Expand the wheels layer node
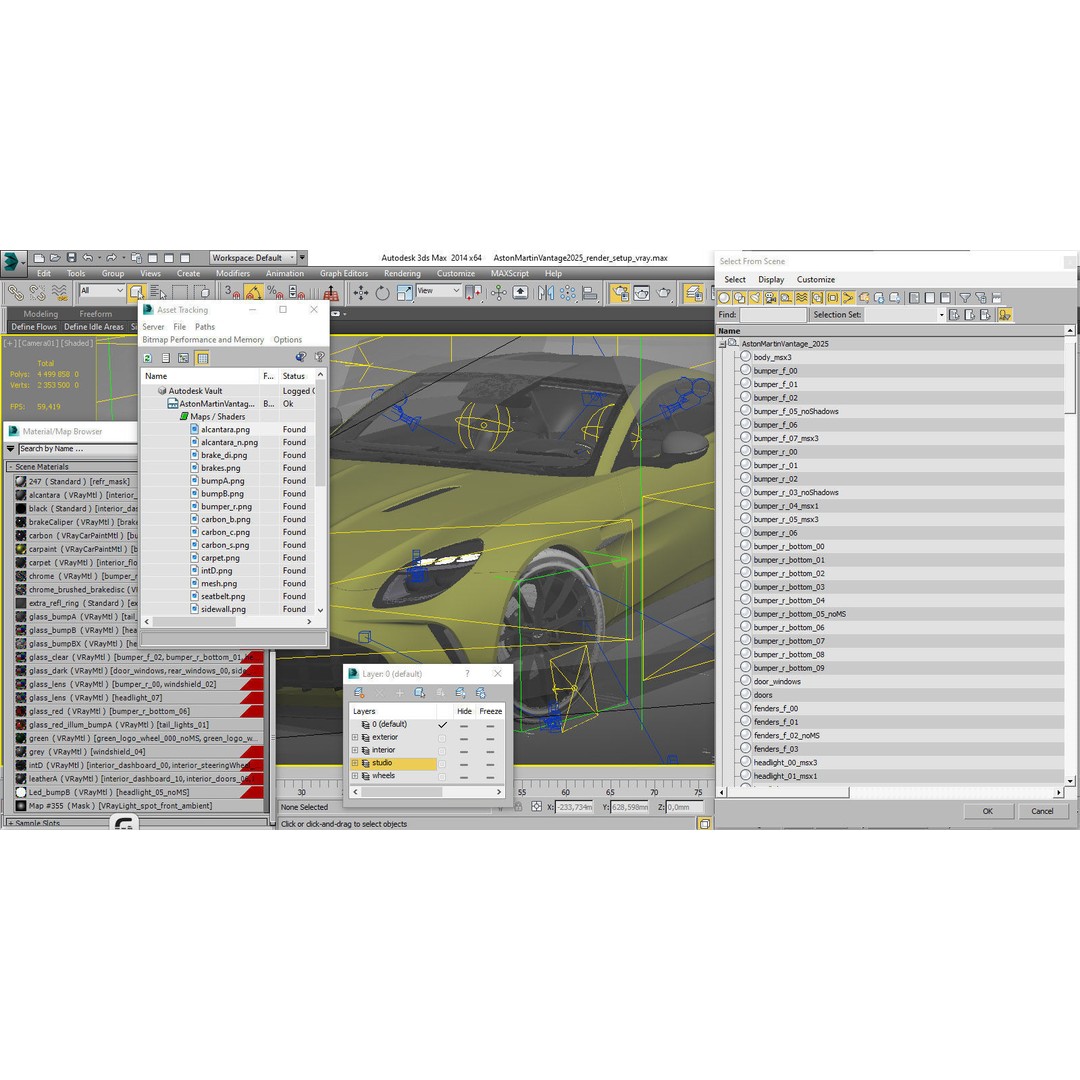This screenshot has width=1080, height=1080. (355, 776)
